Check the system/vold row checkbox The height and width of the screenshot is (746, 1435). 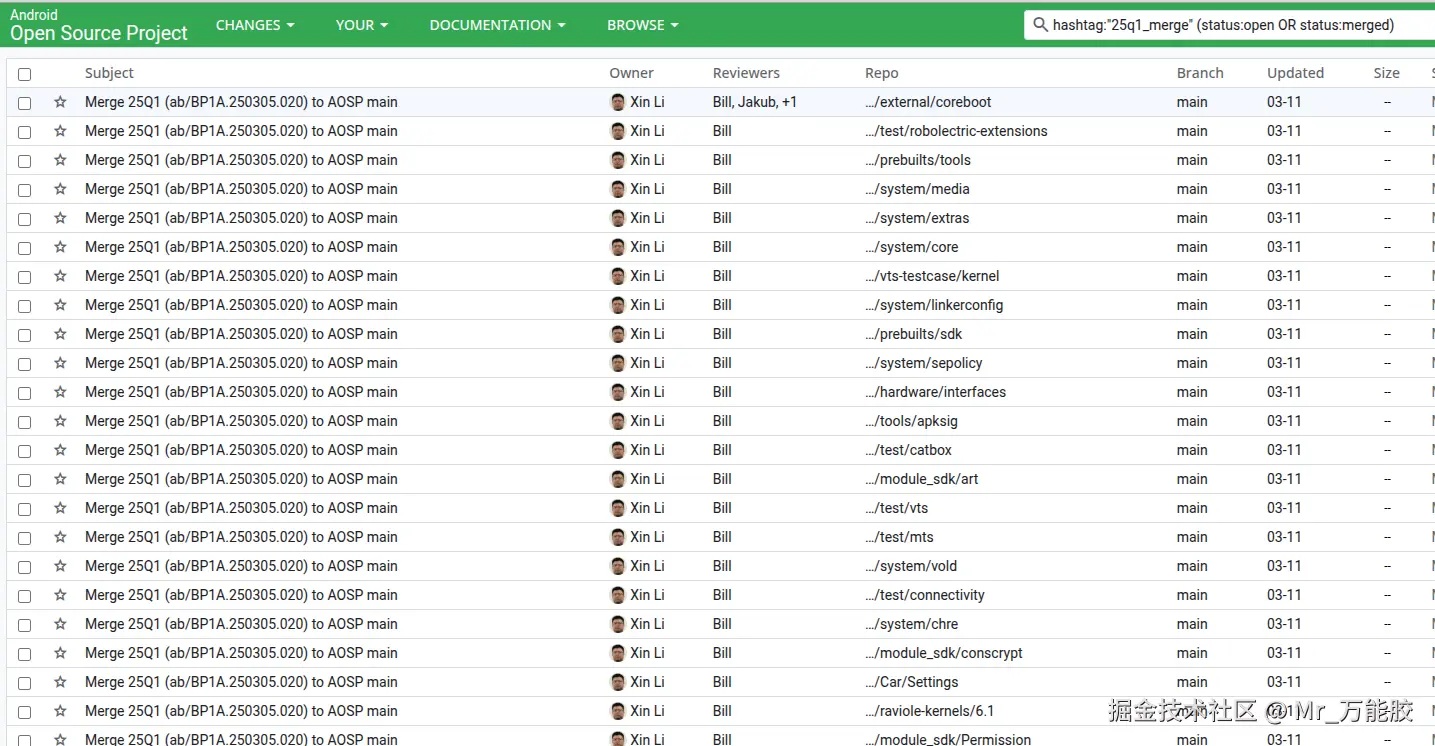(x=24, y=567)
